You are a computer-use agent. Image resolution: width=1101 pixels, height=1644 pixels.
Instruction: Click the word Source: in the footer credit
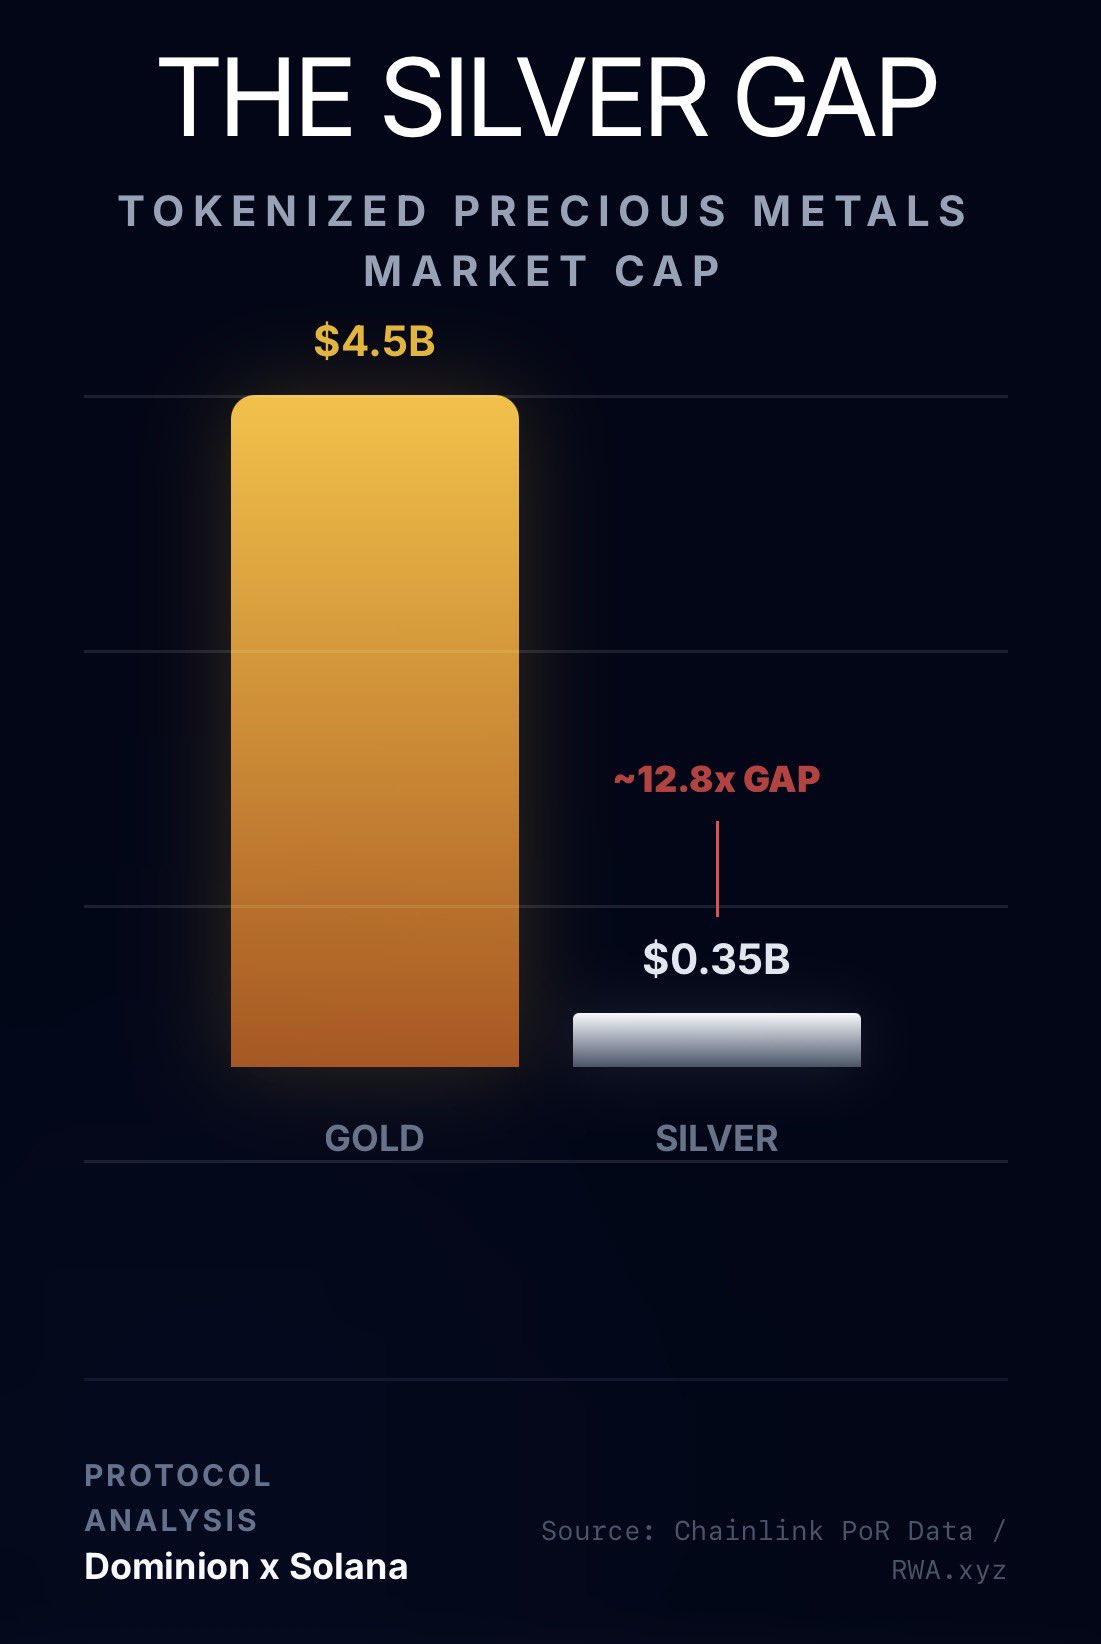(x=598, y=1531)
